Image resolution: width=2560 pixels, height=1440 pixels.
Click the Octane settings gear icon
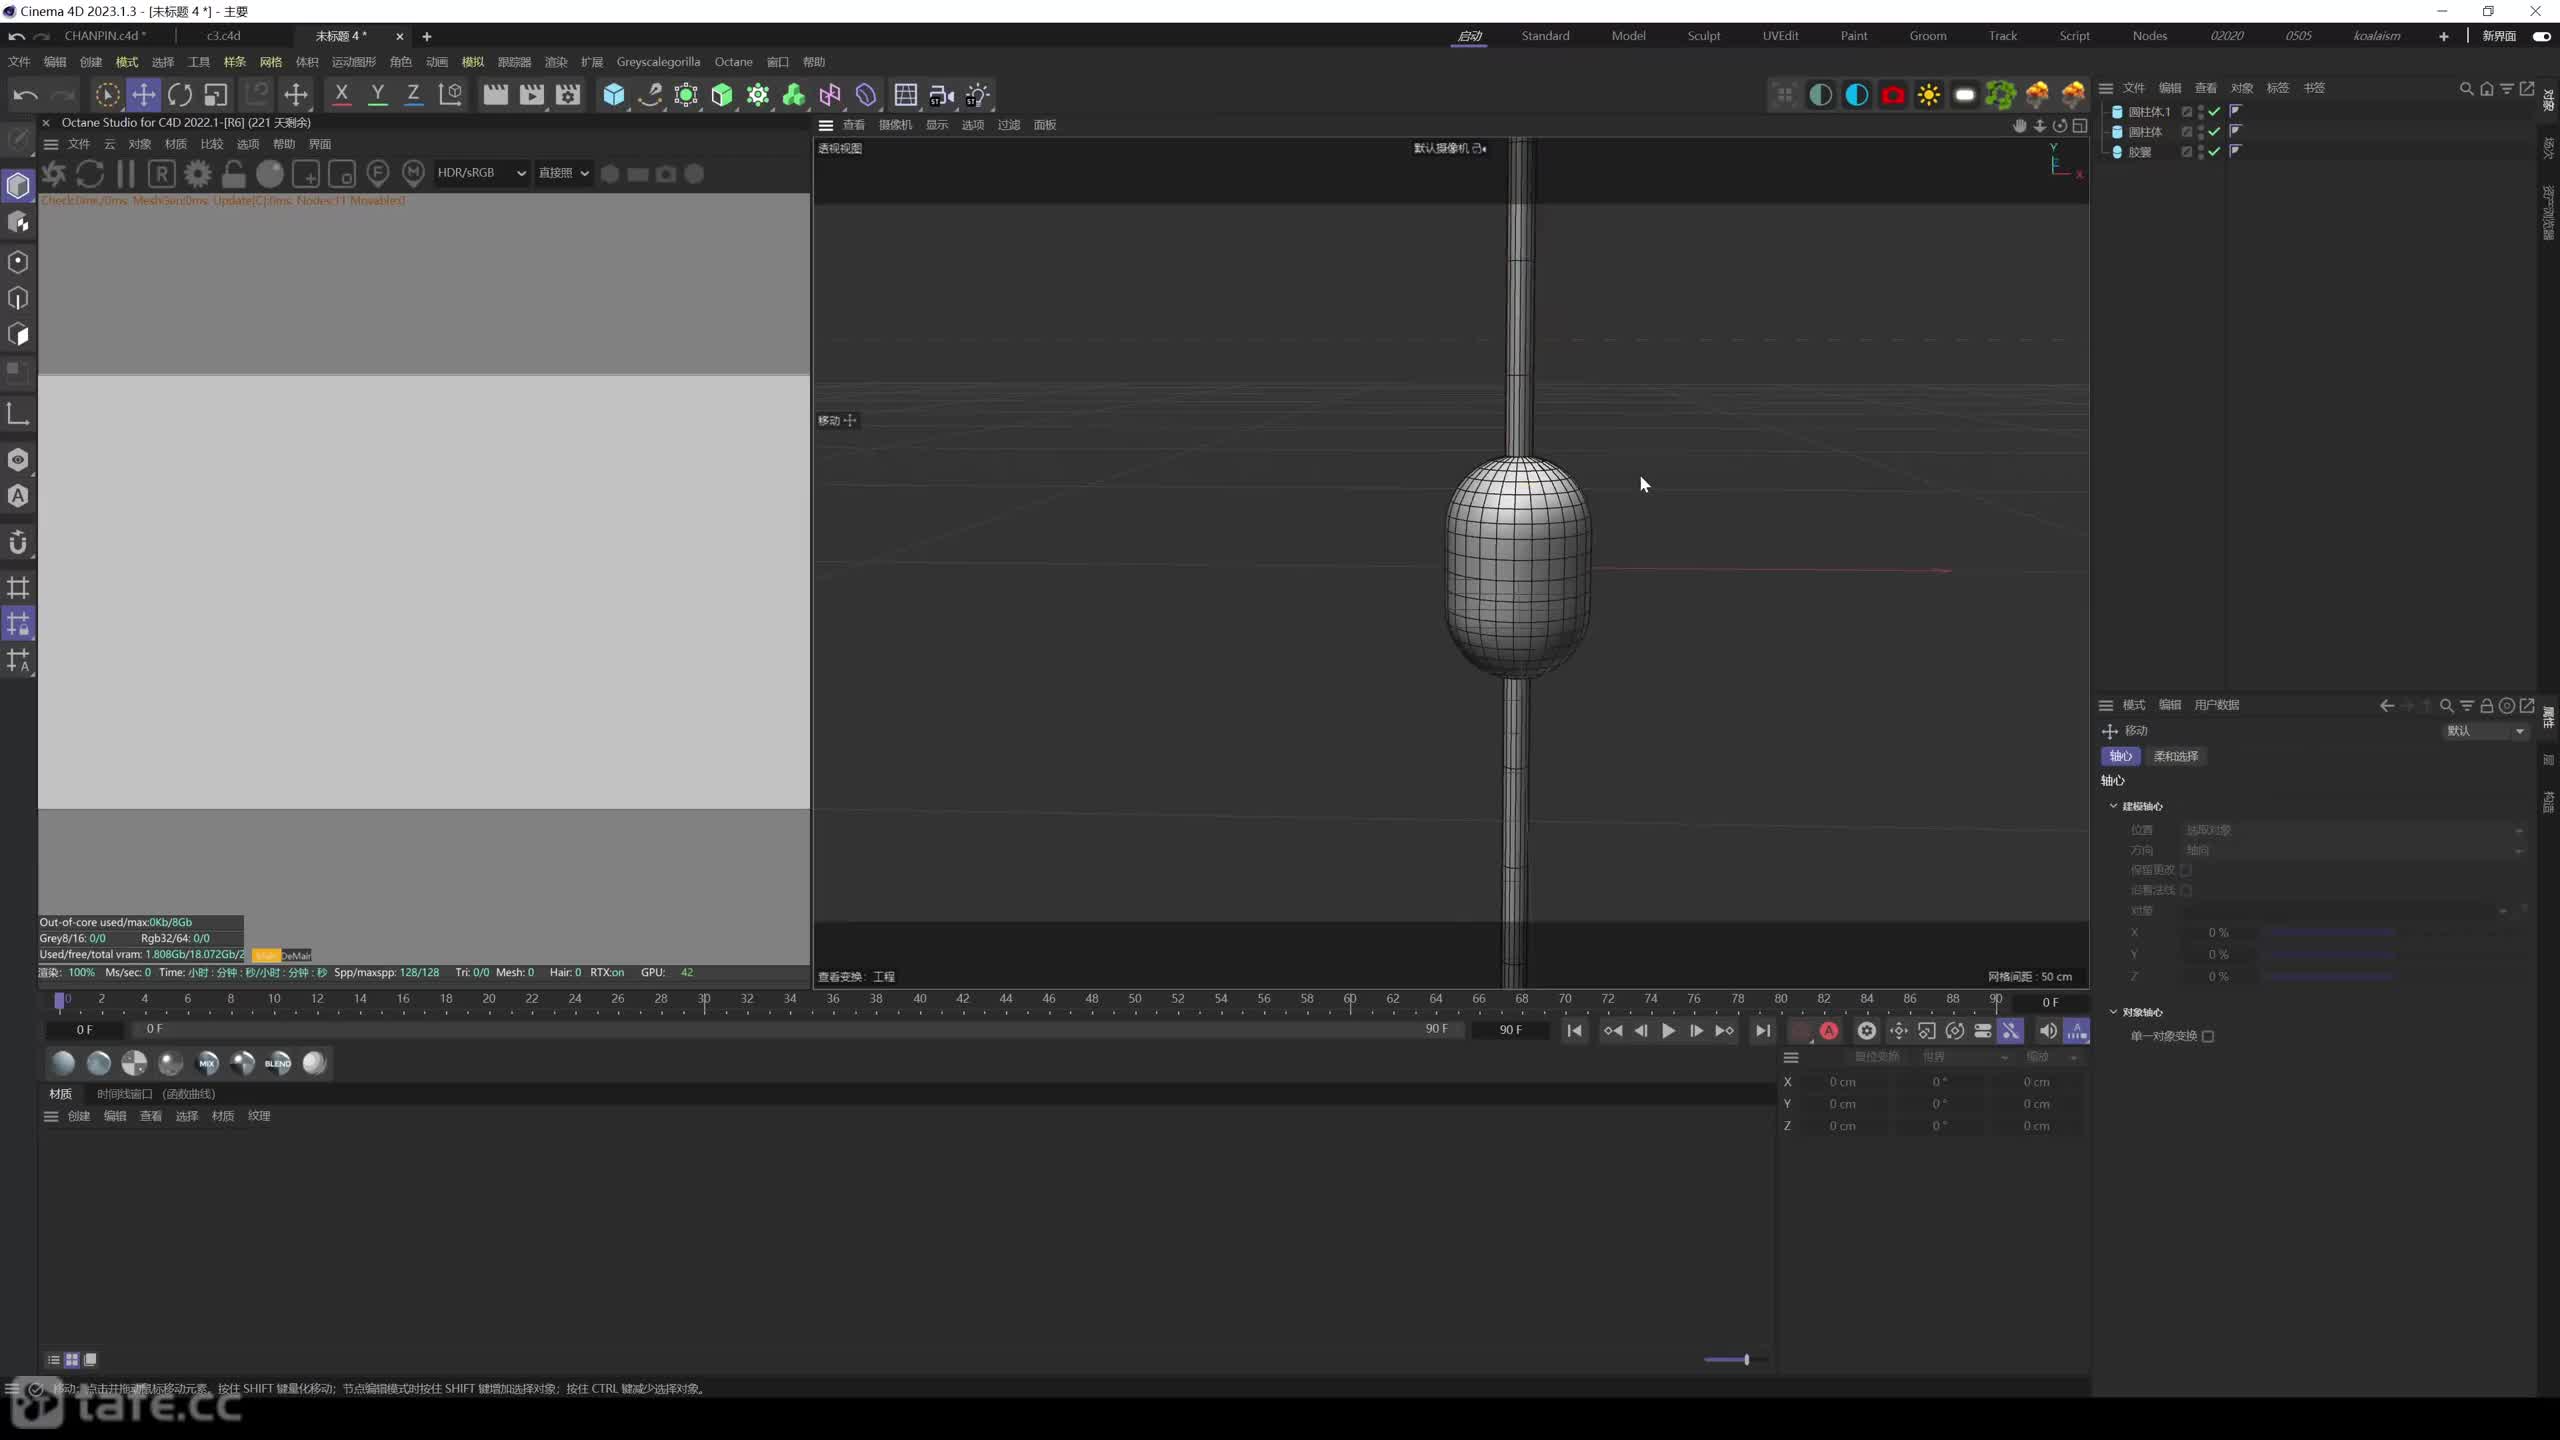click(x=198, y=174)
